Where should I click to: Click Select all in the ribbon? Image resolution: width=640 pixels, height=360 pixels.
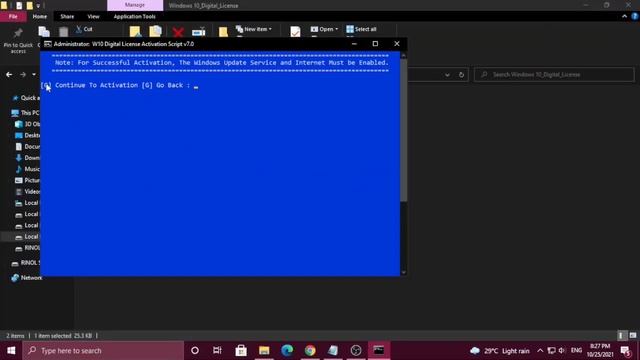click(361, 29)
